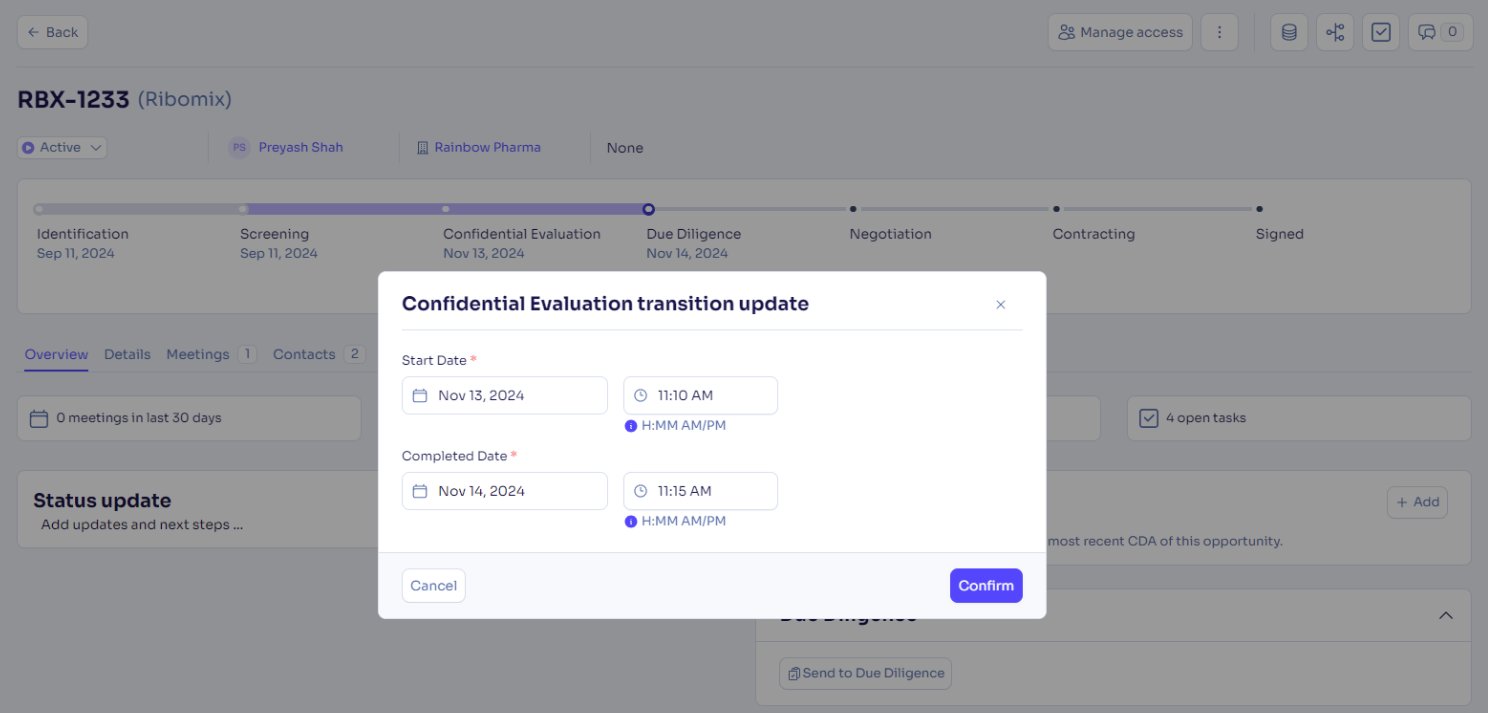Click the PS avatar icon

click(x=239, y=147)
